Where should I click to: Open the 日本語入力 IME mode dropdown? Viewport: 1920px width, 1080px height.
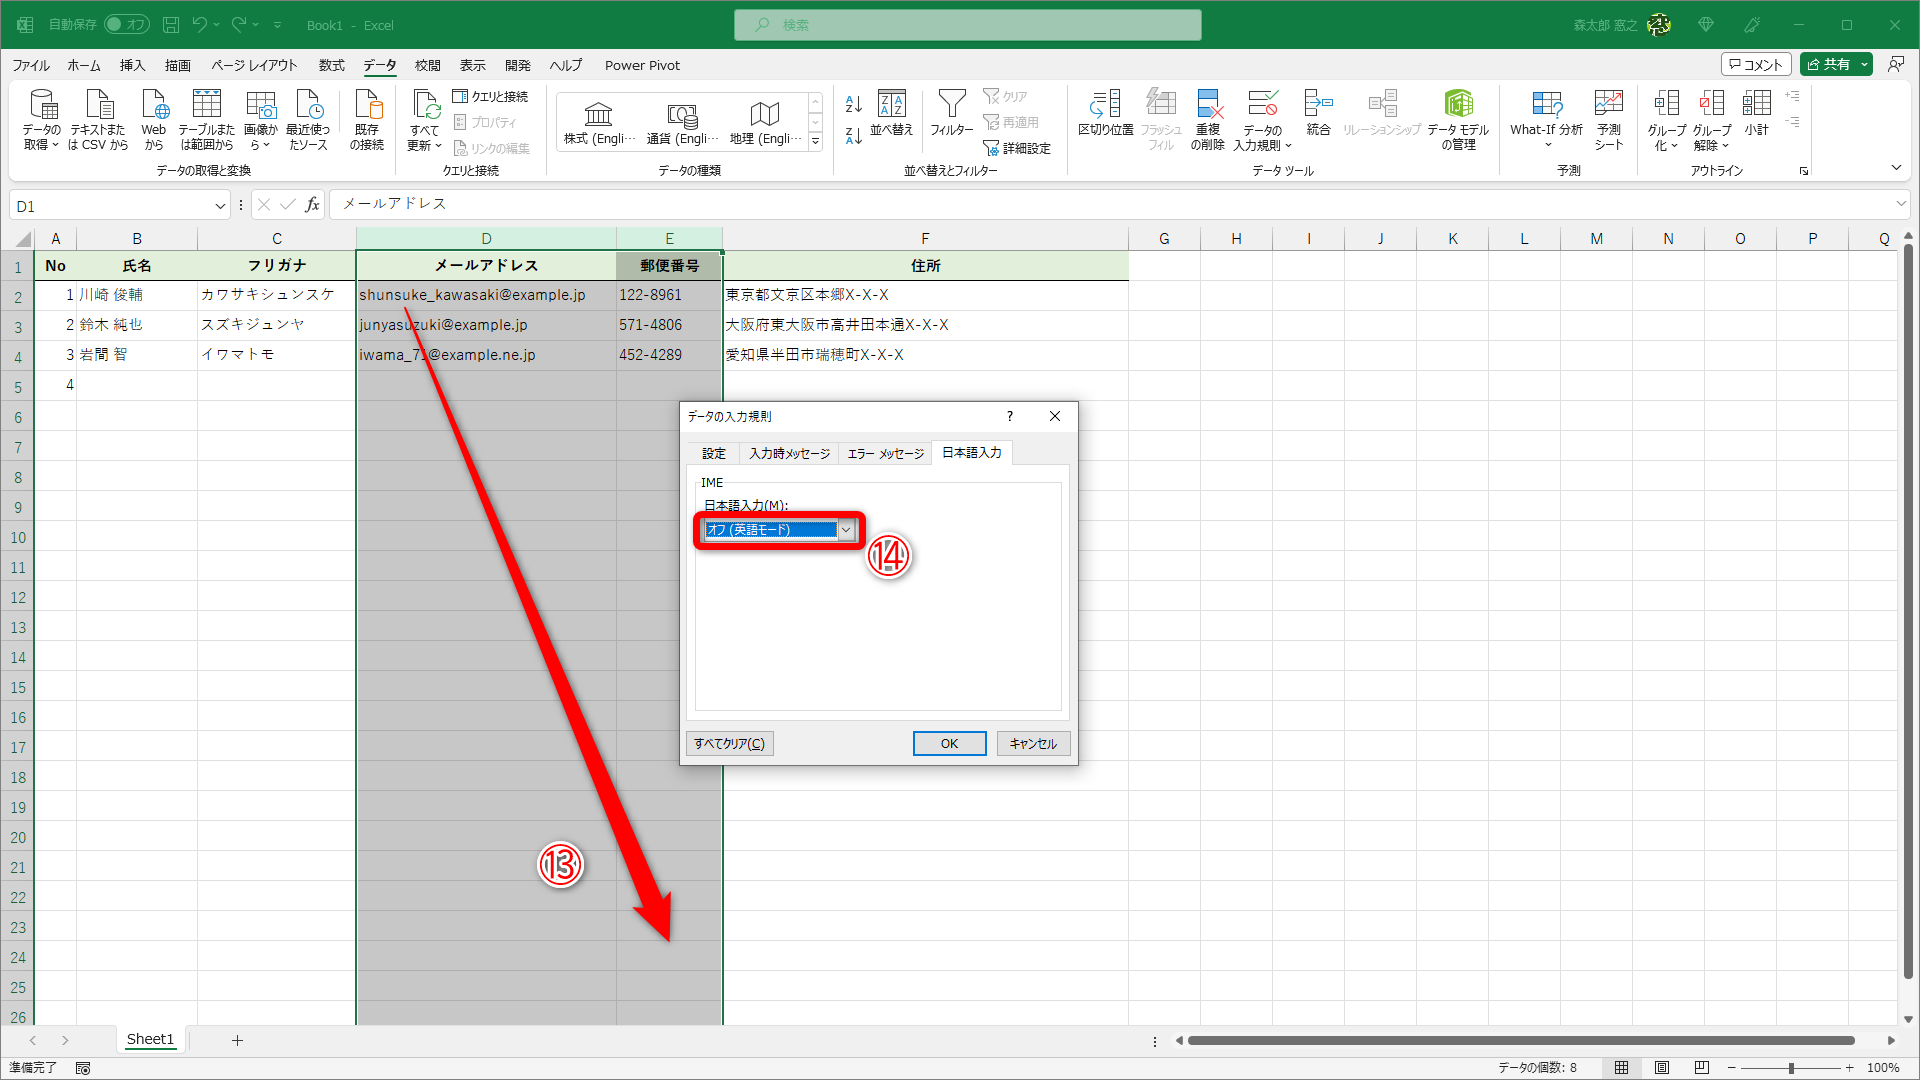(x=846, y=530)
